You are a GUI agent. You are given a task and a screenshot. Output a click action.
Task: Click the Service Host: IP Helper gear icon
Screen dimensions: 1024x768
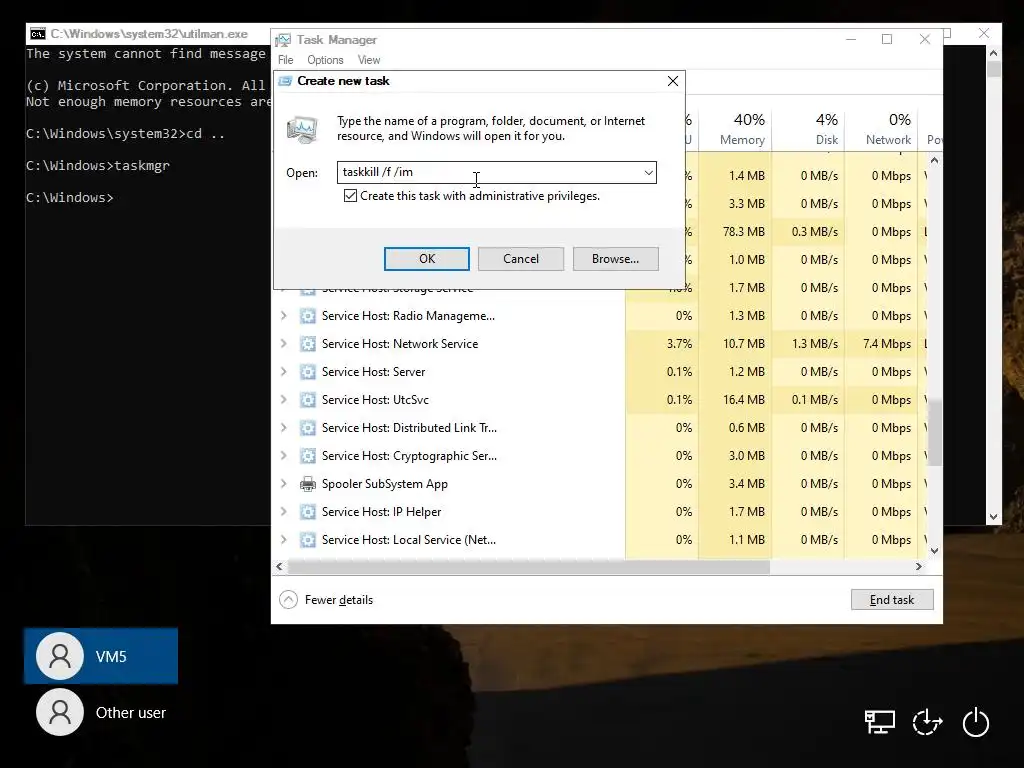pyautogui.click(x=308, y=512)
